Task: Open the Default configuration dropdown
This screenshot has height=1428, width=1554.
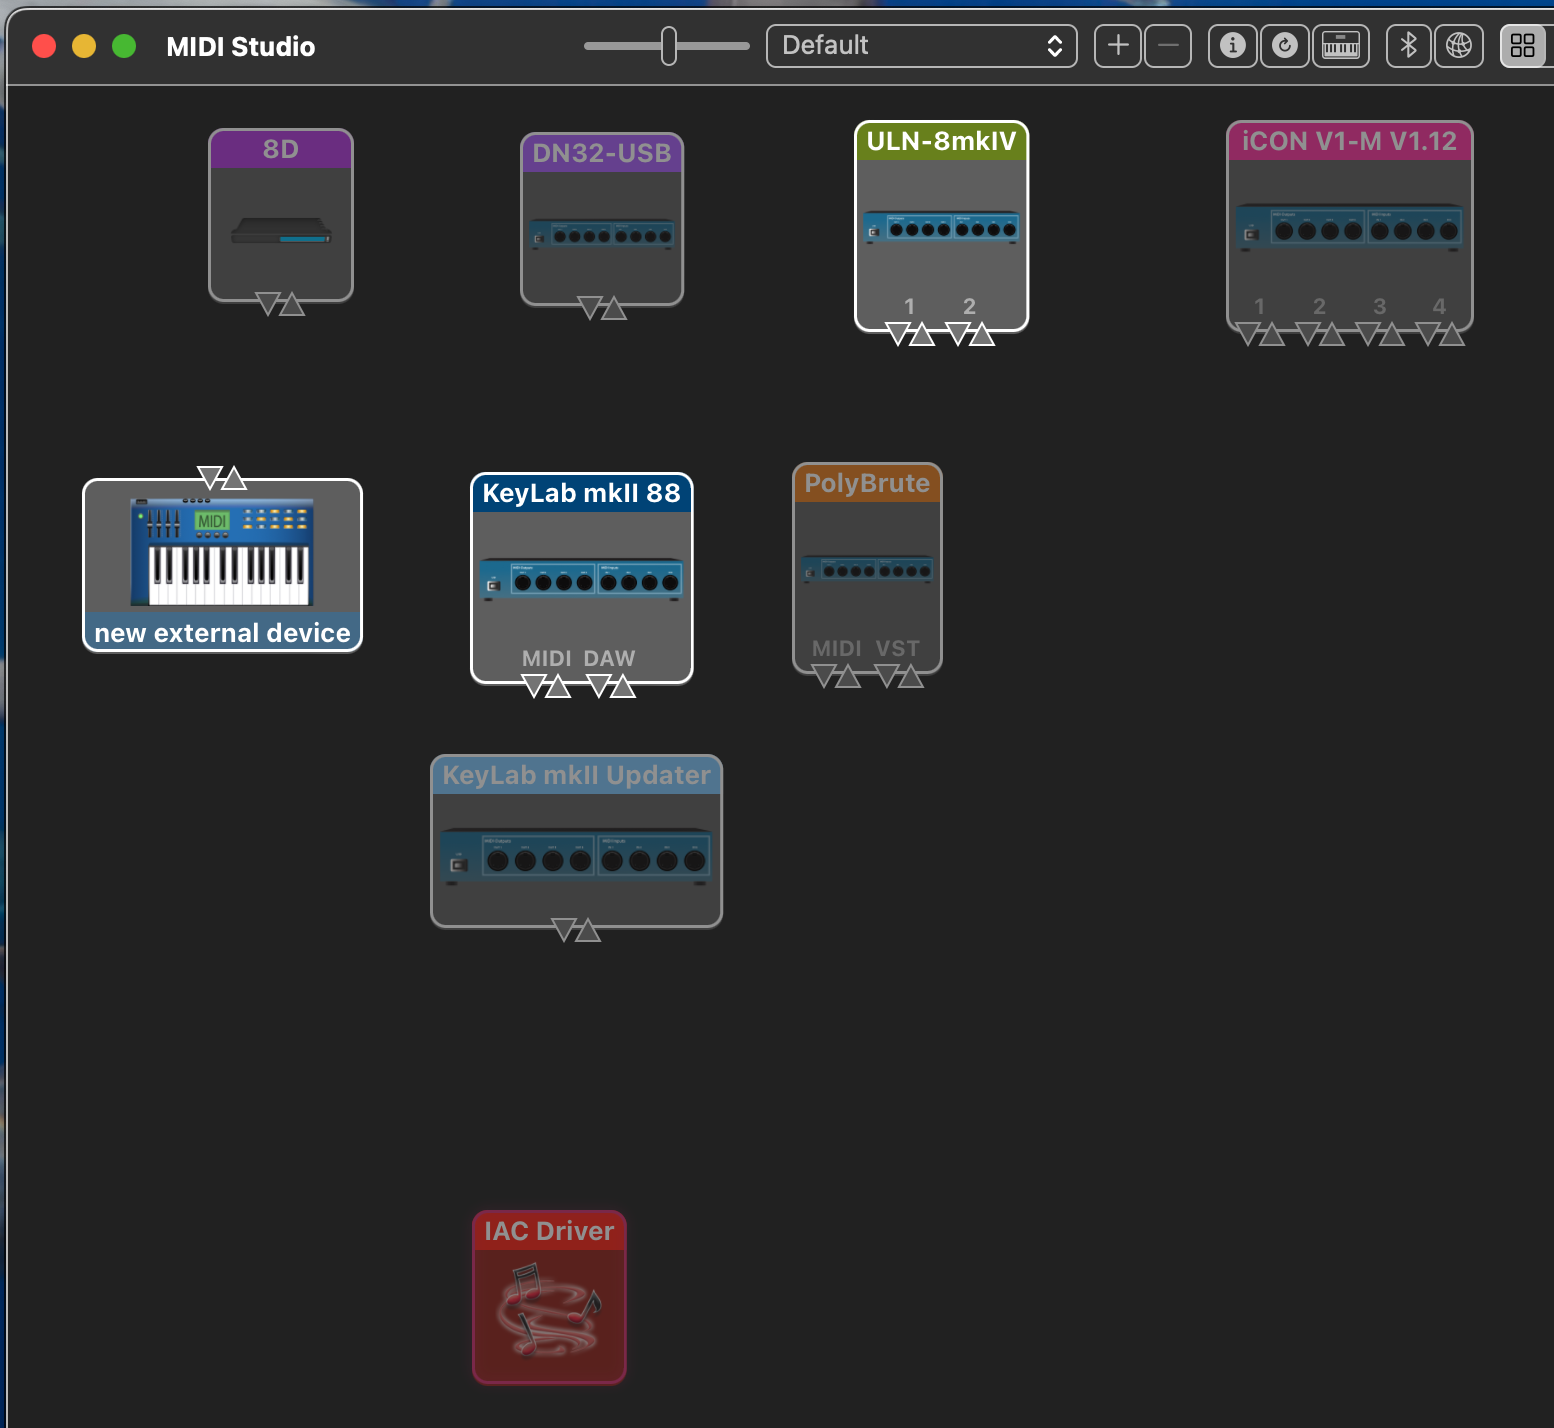Action: coord(921,46)
